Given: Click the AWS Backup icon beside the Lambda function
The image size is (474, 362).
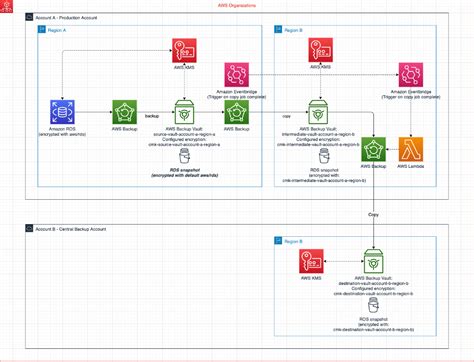Looking at the screenshot, I should 373,149.
